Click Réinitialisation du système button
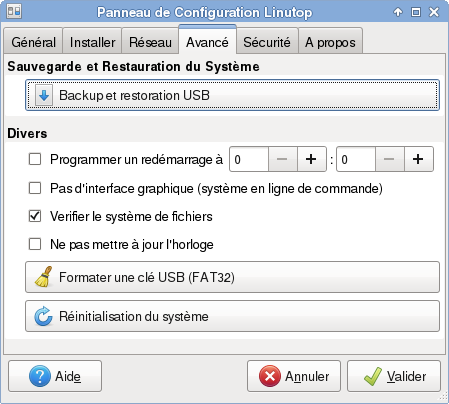The image size is (449, 404). click(232, 316)
